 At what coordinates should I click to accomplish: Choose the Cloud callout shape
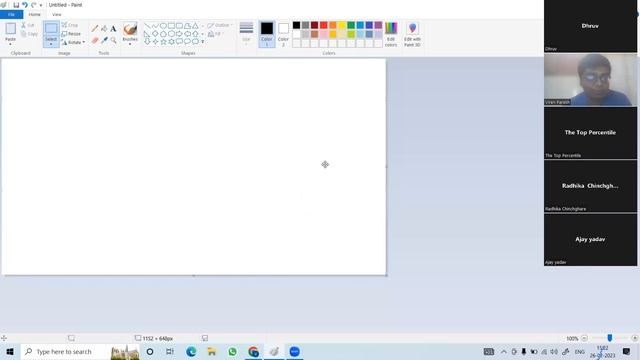click(196, 42)
